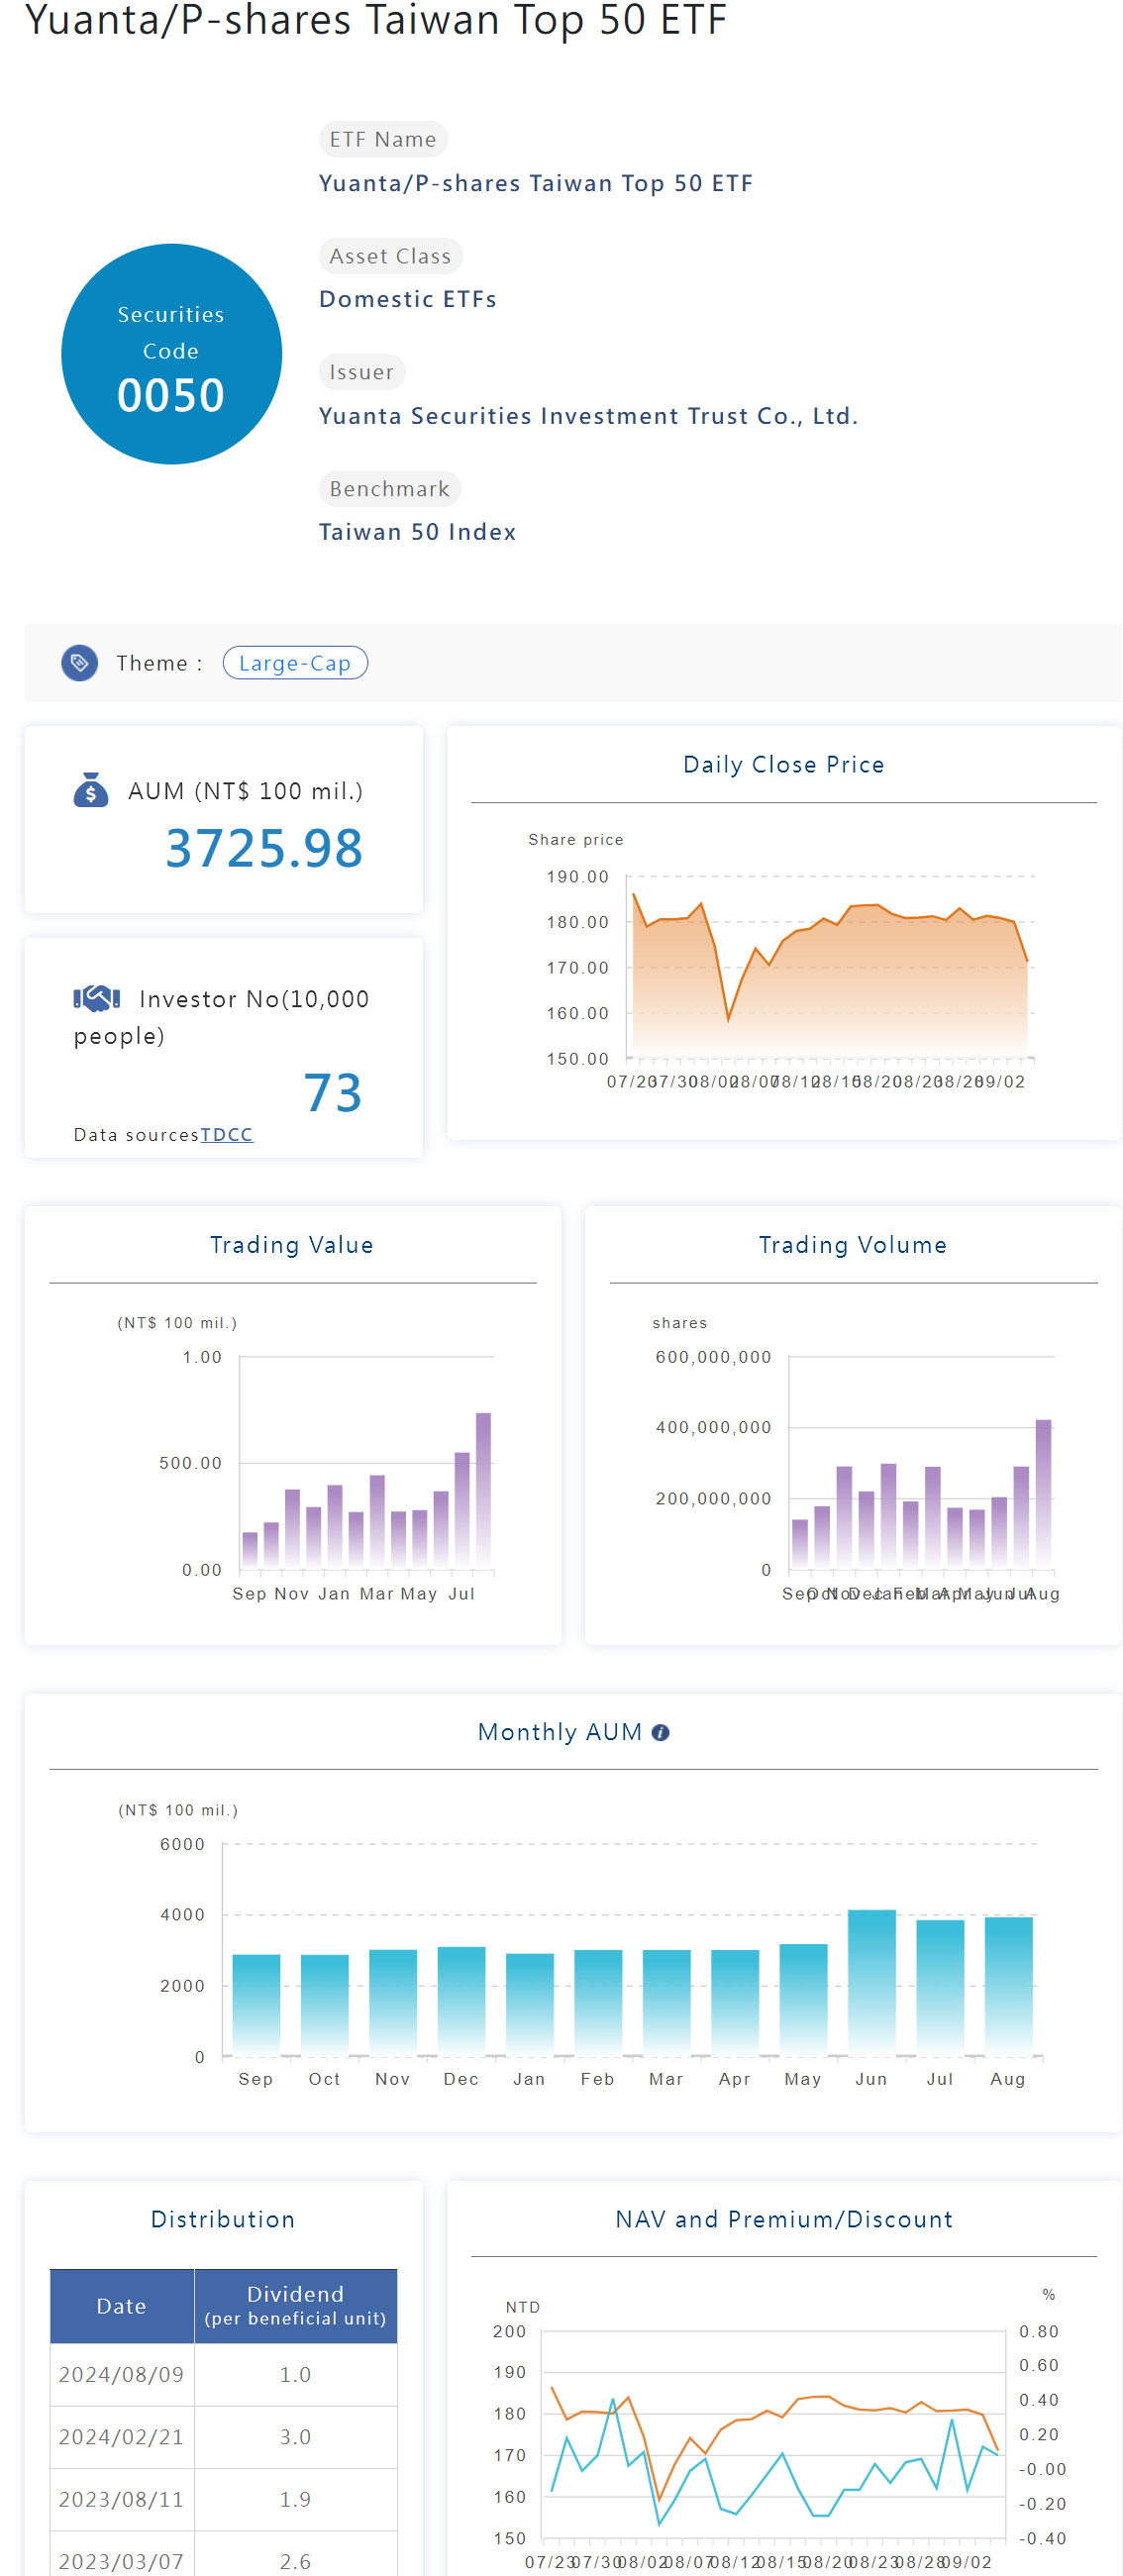Click the Sep bar in Monthly AUM
Screen dimensions: 1123x2576
[x=256, y=2003]
